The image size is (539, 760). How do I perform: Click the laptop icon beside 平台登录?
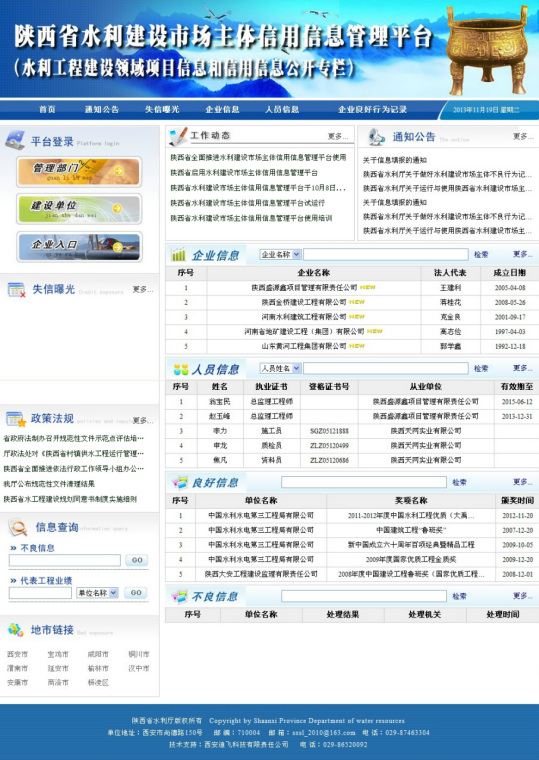coord(15,140)
